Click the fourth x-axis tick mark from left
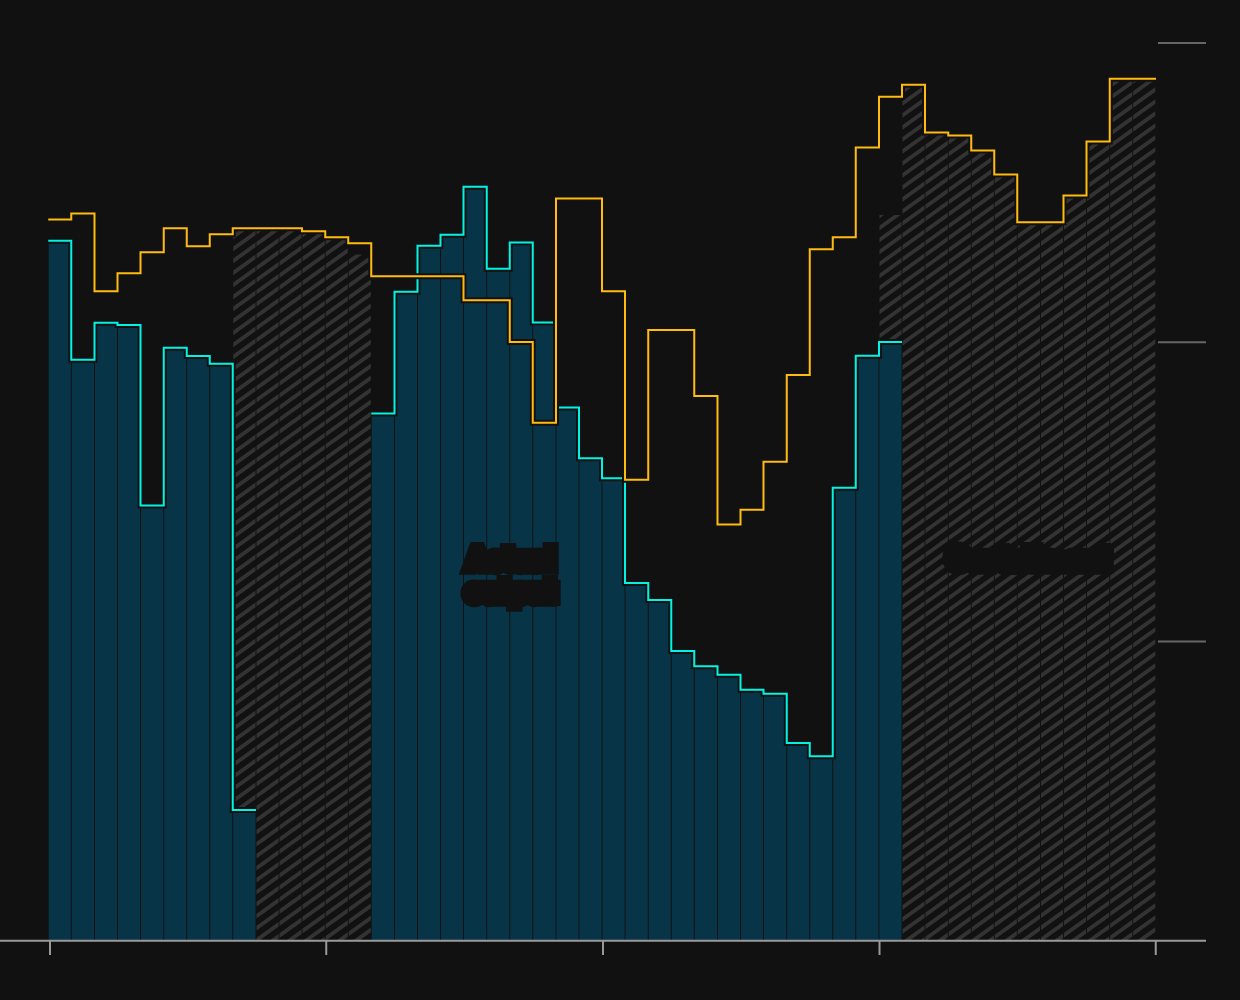Screen dimensions: 1240x1000 pos(880,947)
